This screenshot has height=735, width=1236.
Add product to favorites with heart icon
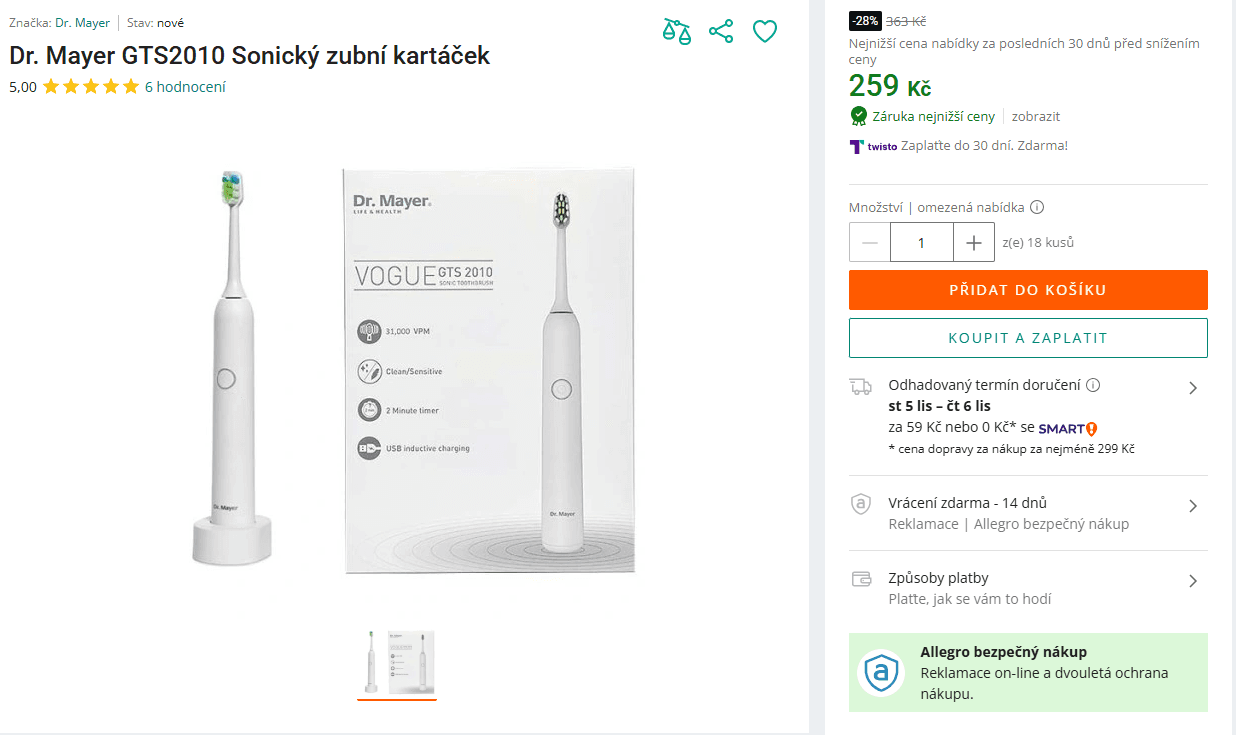[x=765, y=32]
